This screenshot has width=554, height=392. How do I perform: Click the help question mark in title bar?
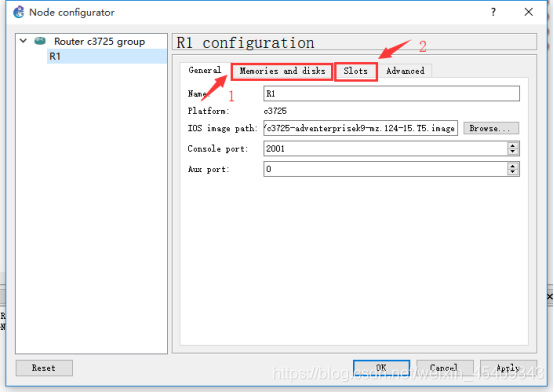tap(493, 12)
